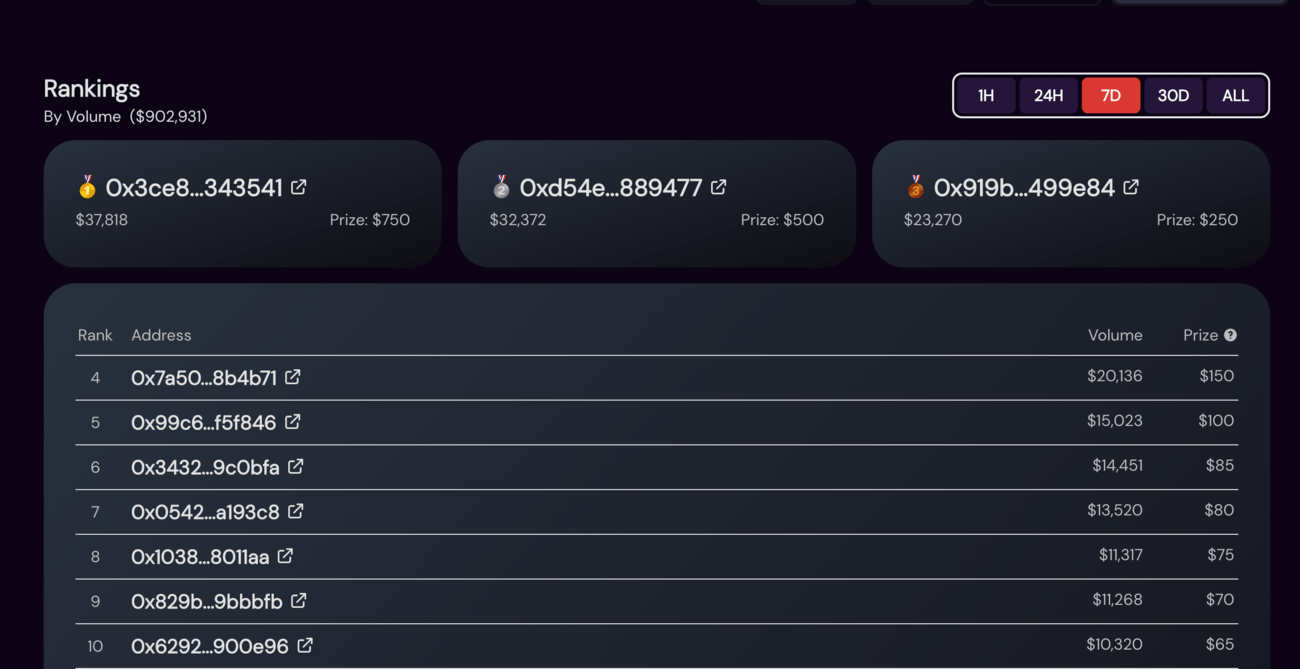Open external link icon beside 0x7a50...8b4b71
1300x669 pixels.
point(292,377)
